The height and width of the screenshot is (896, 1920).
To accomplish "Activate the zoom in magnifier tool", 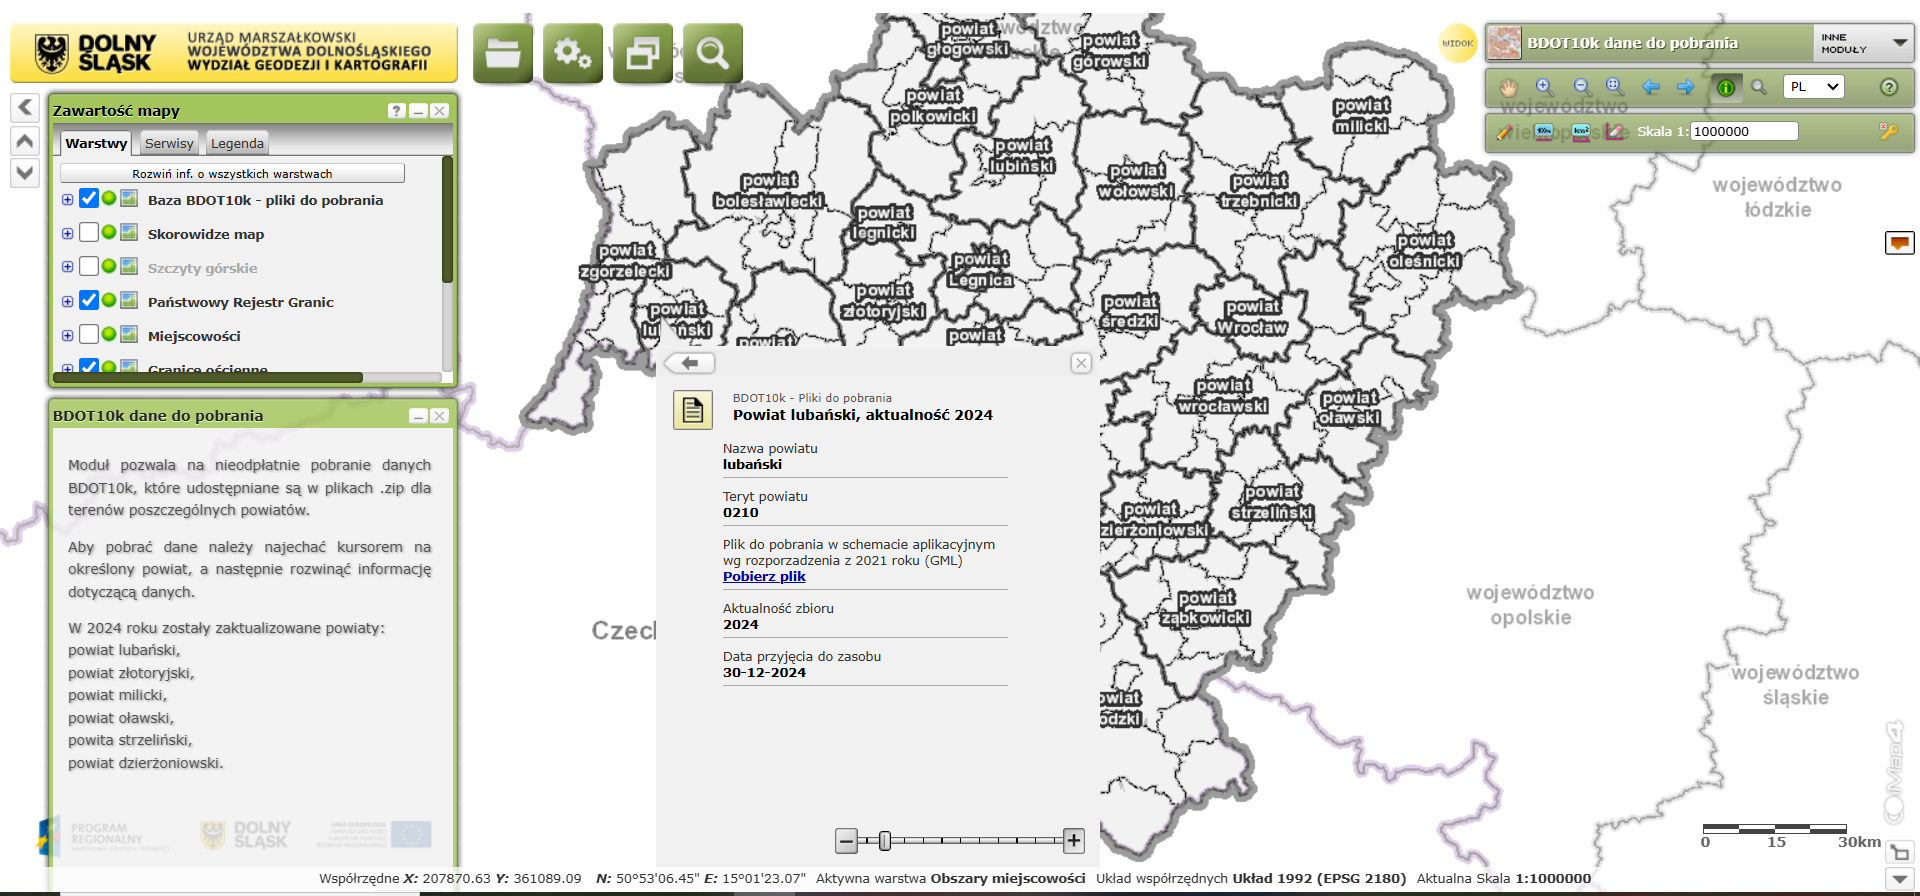I will 1545,87.
